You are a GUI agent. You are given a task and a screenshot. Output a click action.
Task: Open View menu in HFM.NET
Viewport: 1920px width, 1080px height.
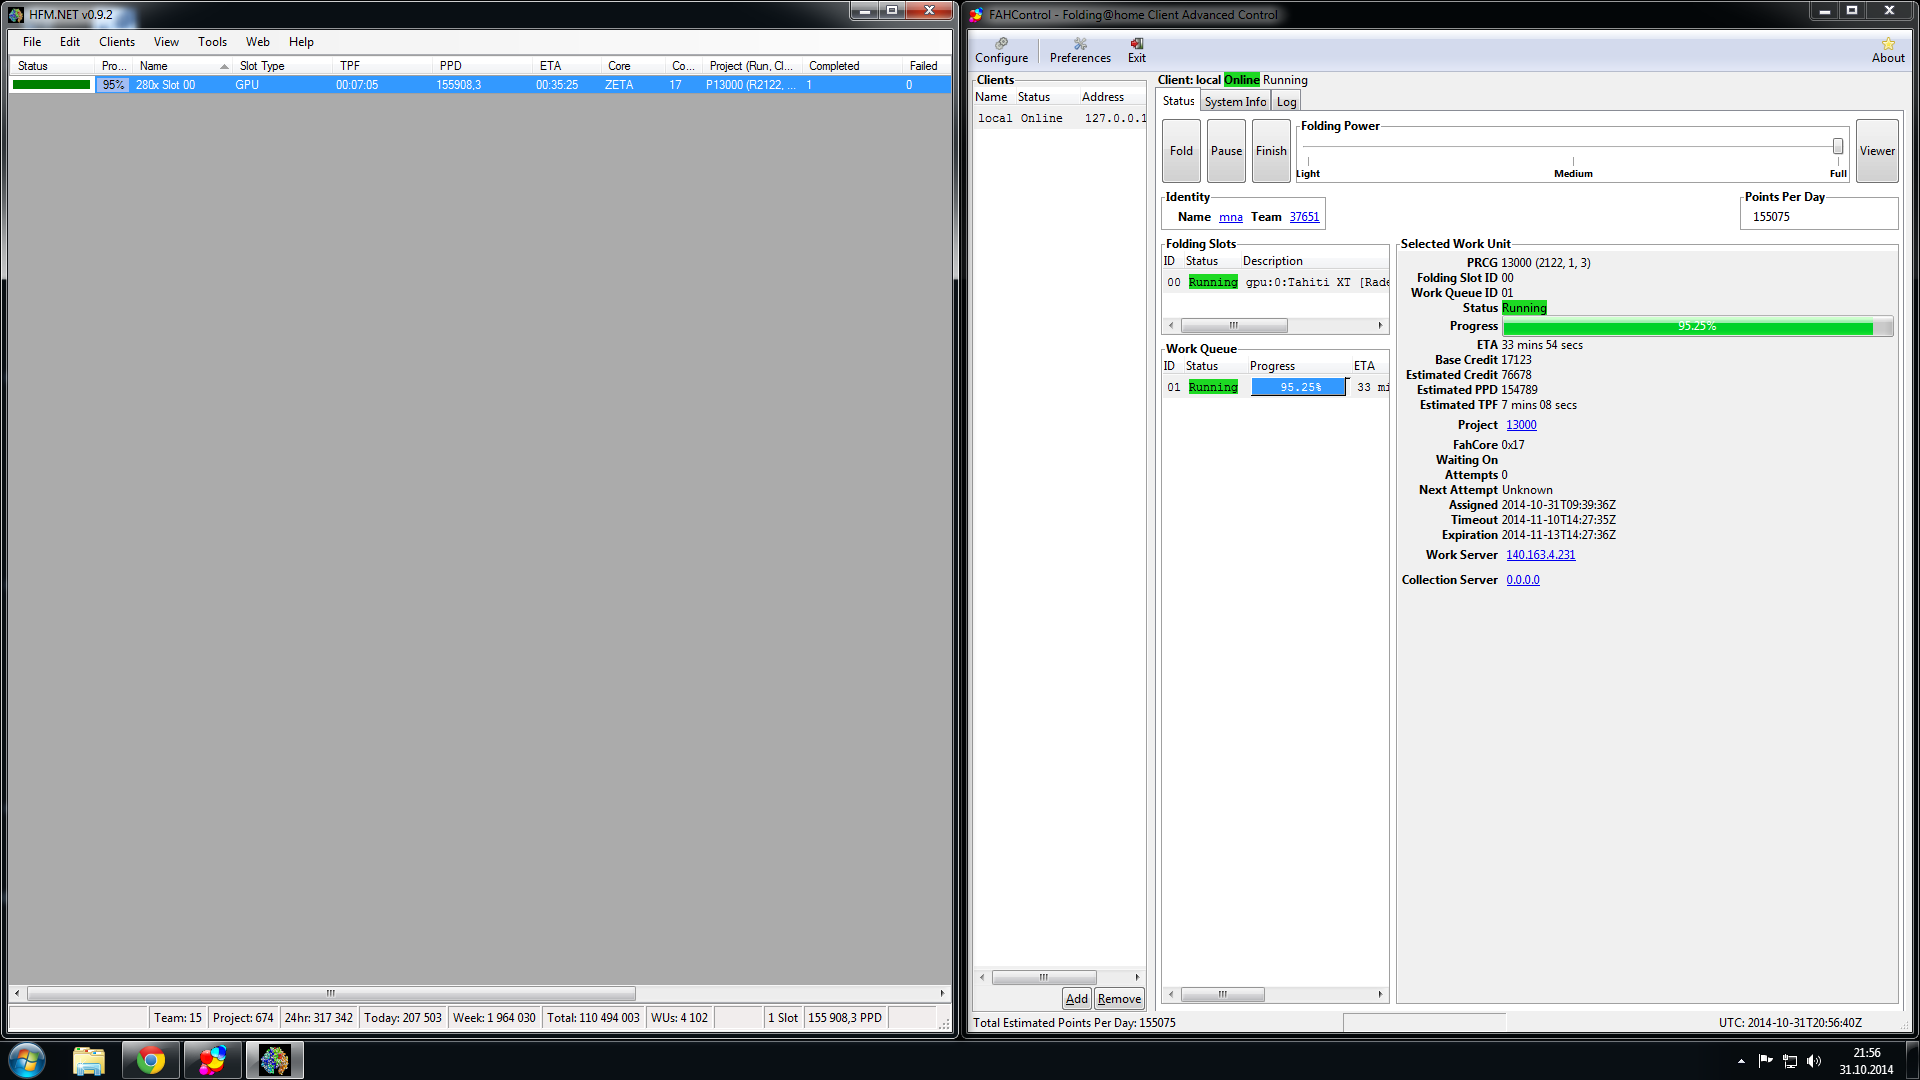[166, 42]
